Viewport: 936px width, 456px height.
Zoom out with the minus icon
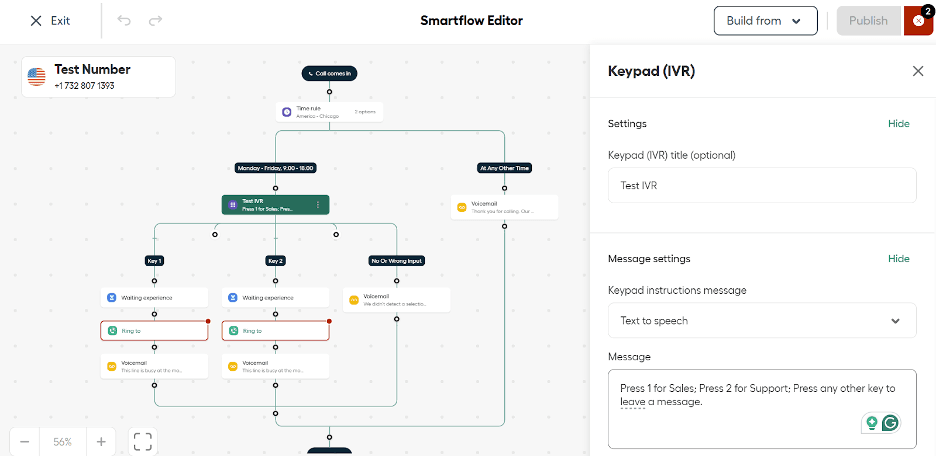tap(24, 441)
